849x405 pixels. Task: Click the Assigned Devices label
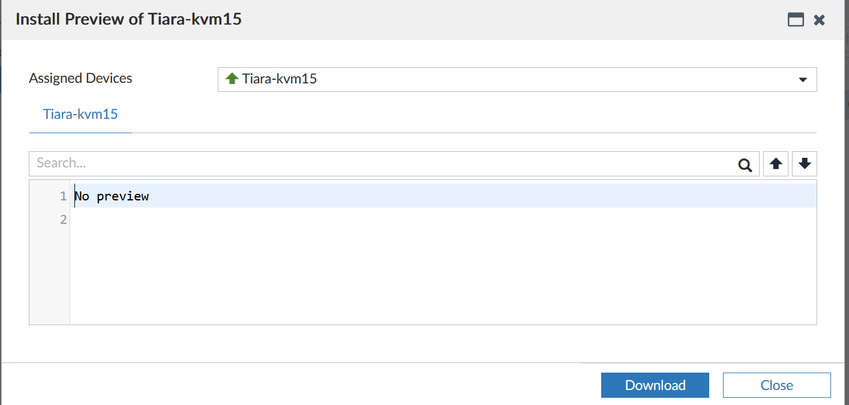pyautogui.click(x=80, y=78)
